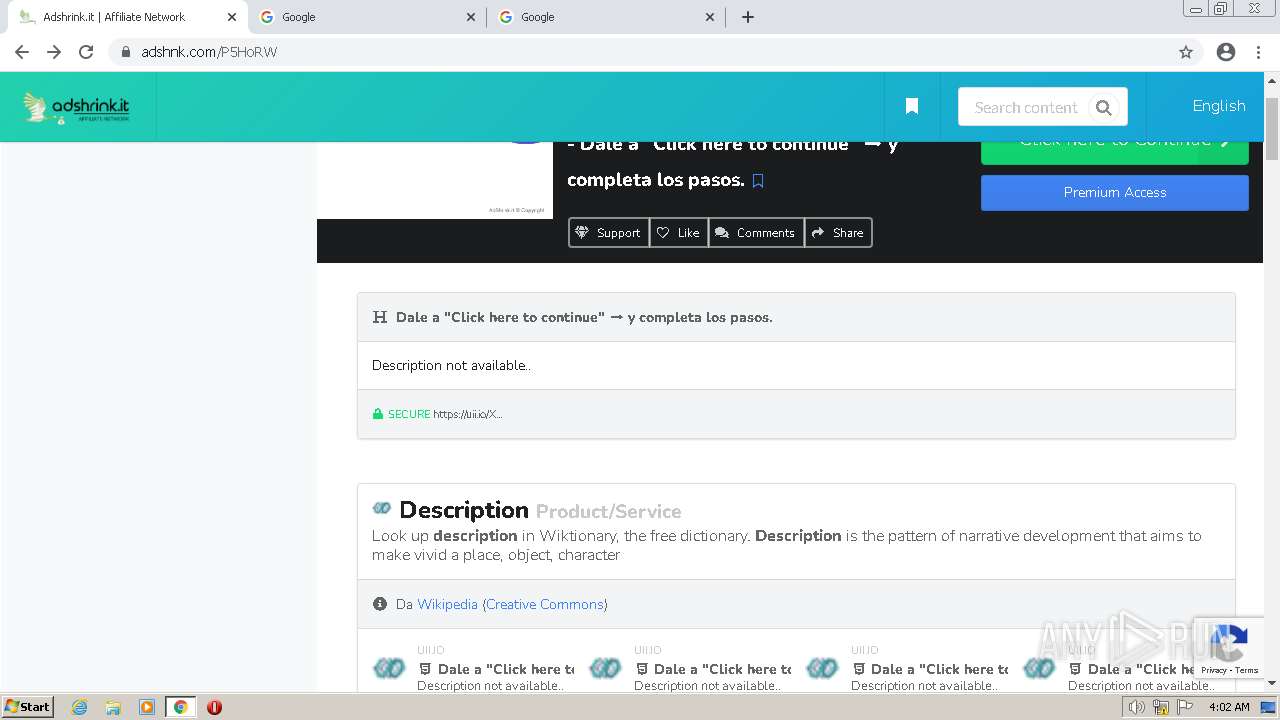Click the "Description not available.." text in panel
Viewport: 1280px width, 720px height.
451,366
